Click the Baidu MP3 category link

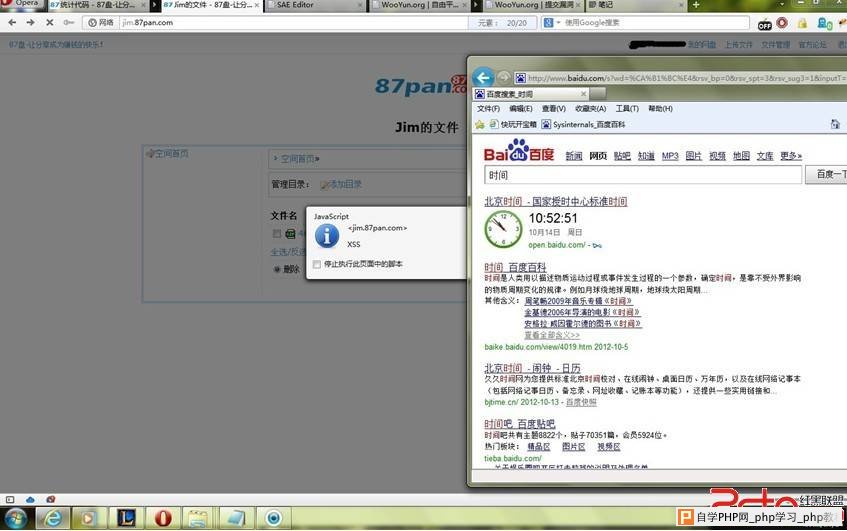670,156
